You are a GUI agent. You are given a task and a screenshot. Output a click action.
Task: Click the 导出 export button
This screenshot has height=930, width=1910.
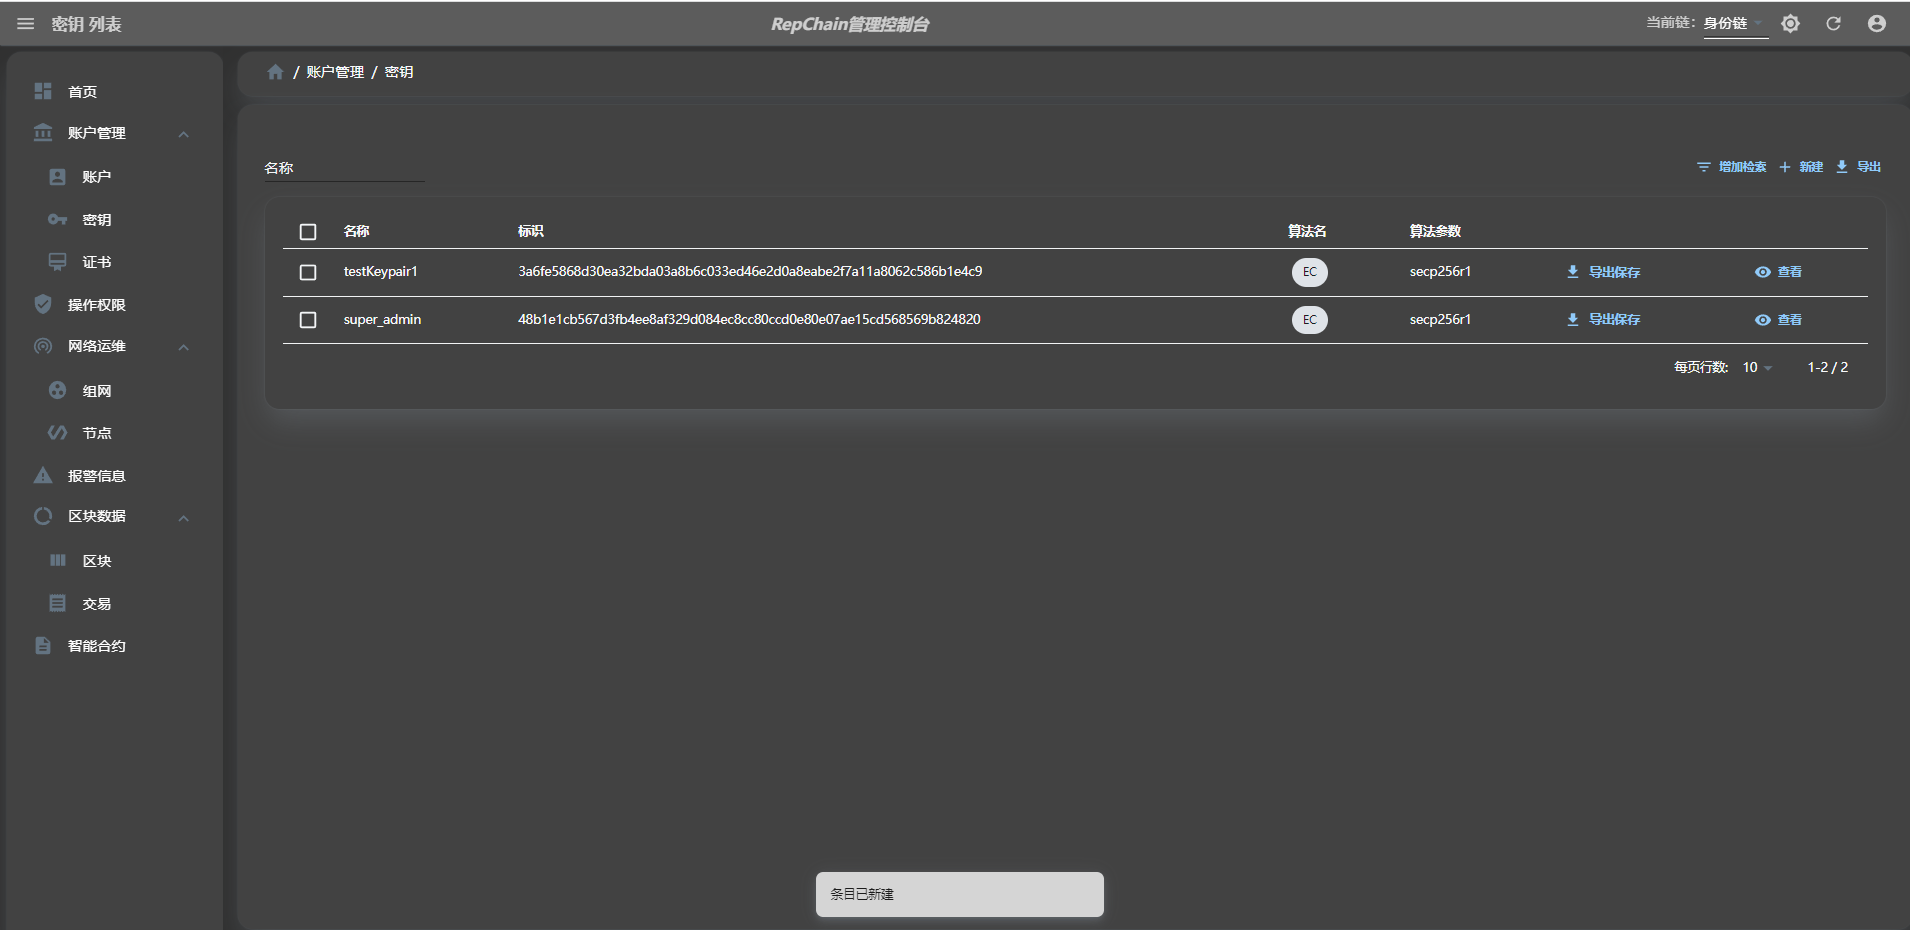coord(1859,167)
